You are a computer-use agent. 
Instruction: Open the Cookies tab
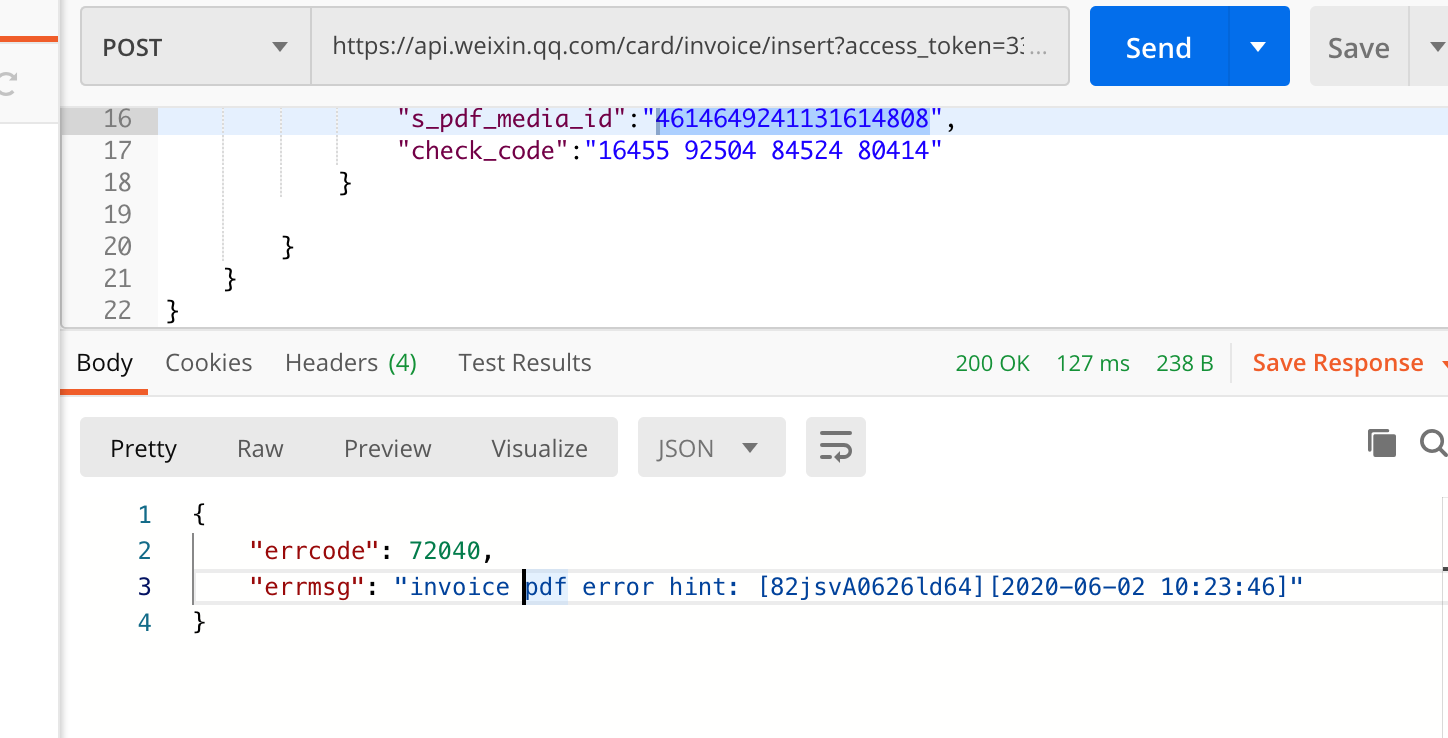(209, 363)
